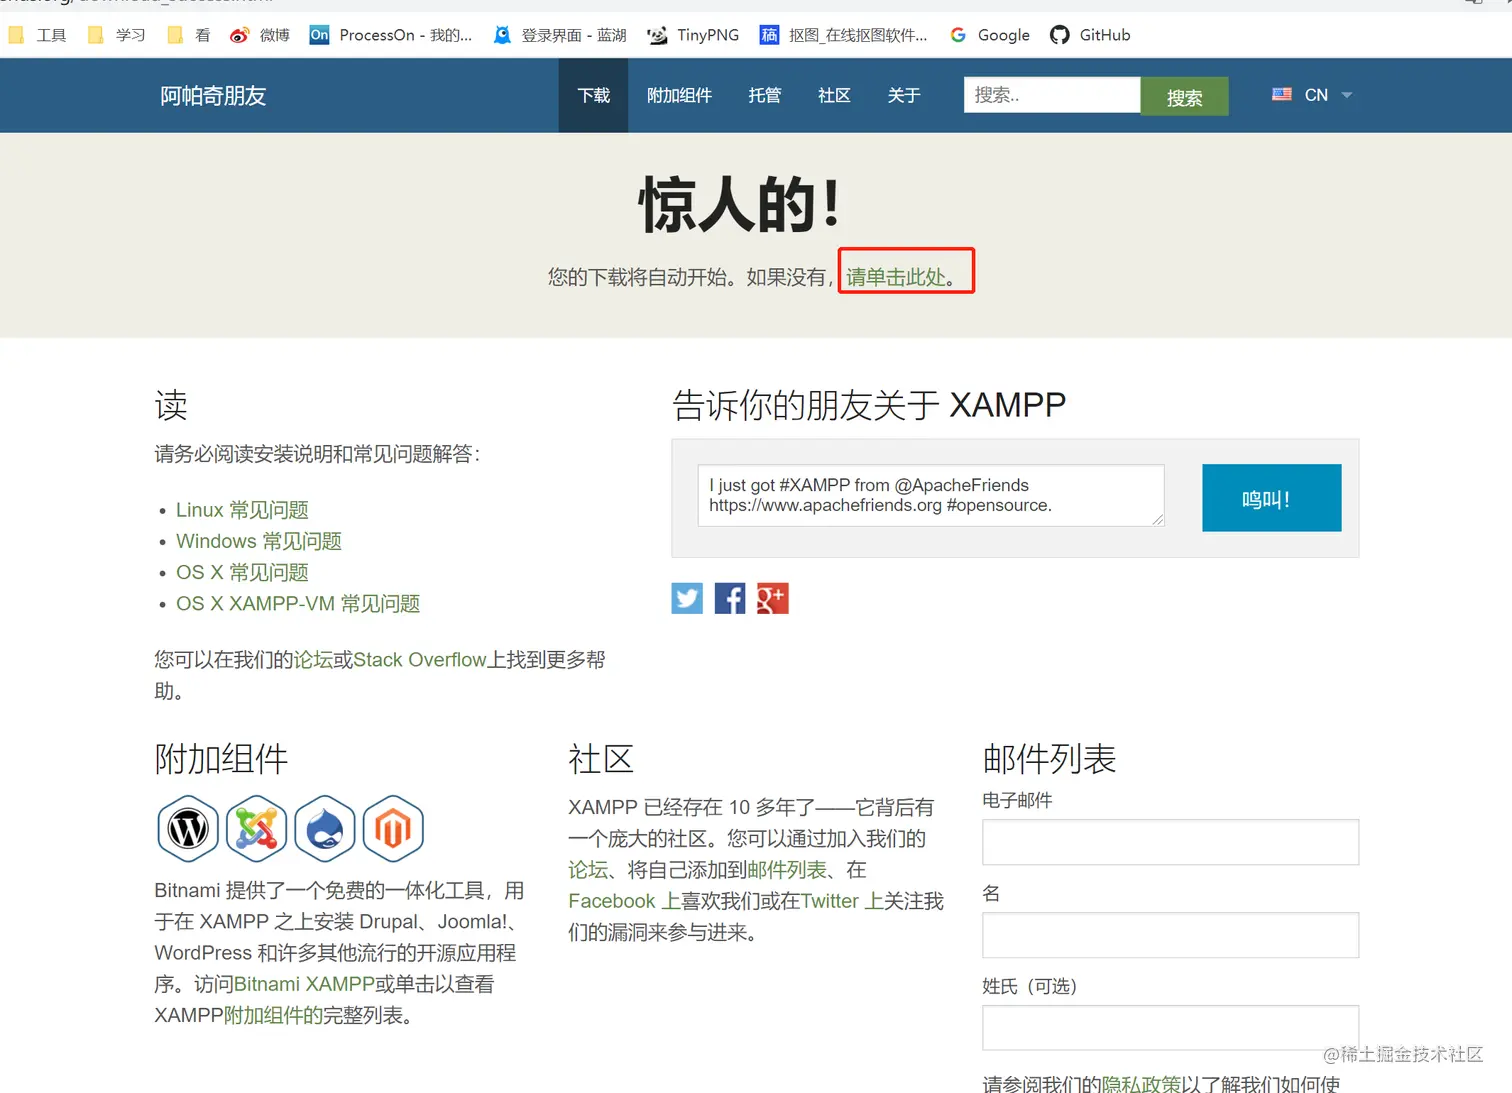Focus the 电子邮件 input field
Screen dimensions: 1512x1093
1170,842
